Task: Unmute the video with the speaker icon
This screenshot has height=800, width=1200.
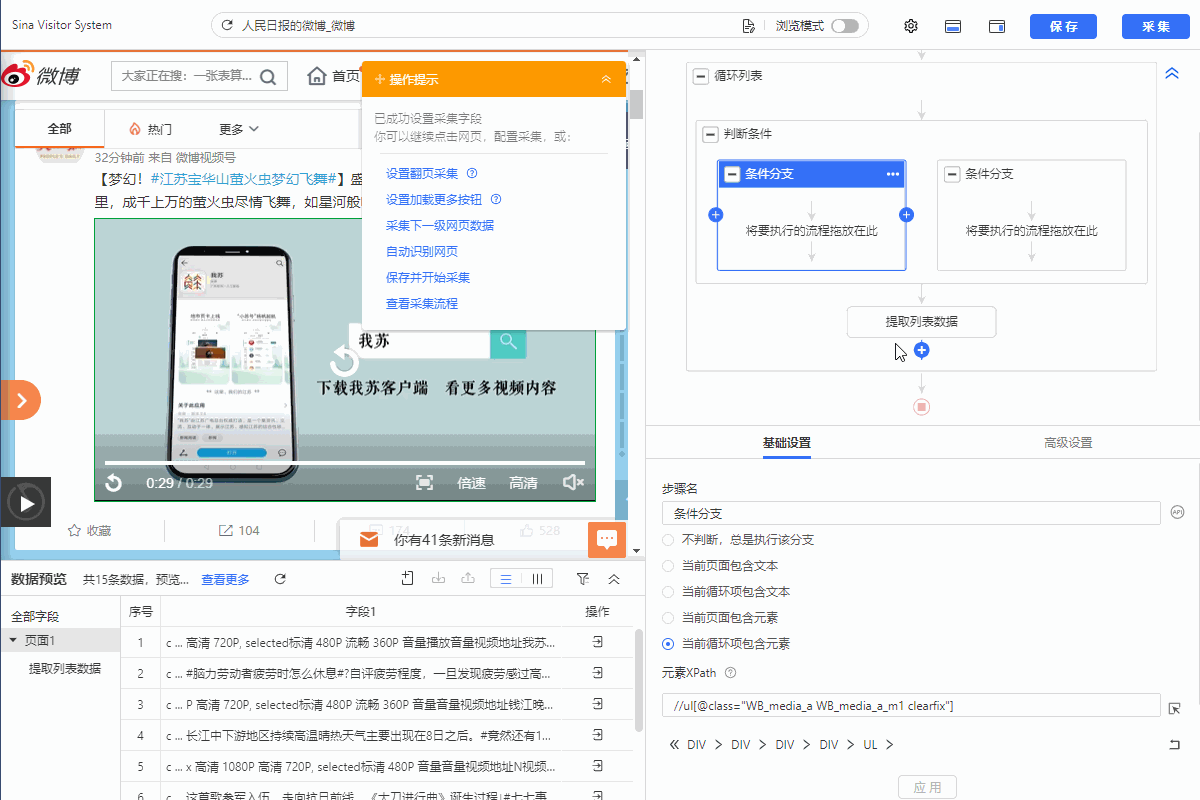Action: click(573, 483)
